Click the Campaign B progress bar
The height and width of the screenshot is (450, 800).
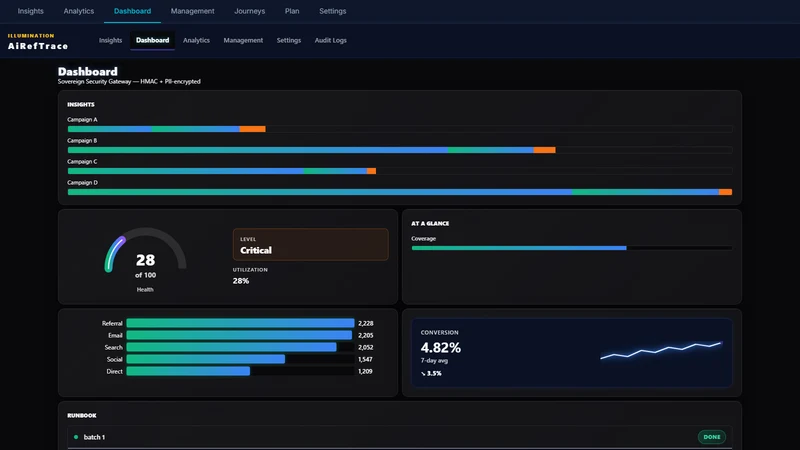pos(400,150)
